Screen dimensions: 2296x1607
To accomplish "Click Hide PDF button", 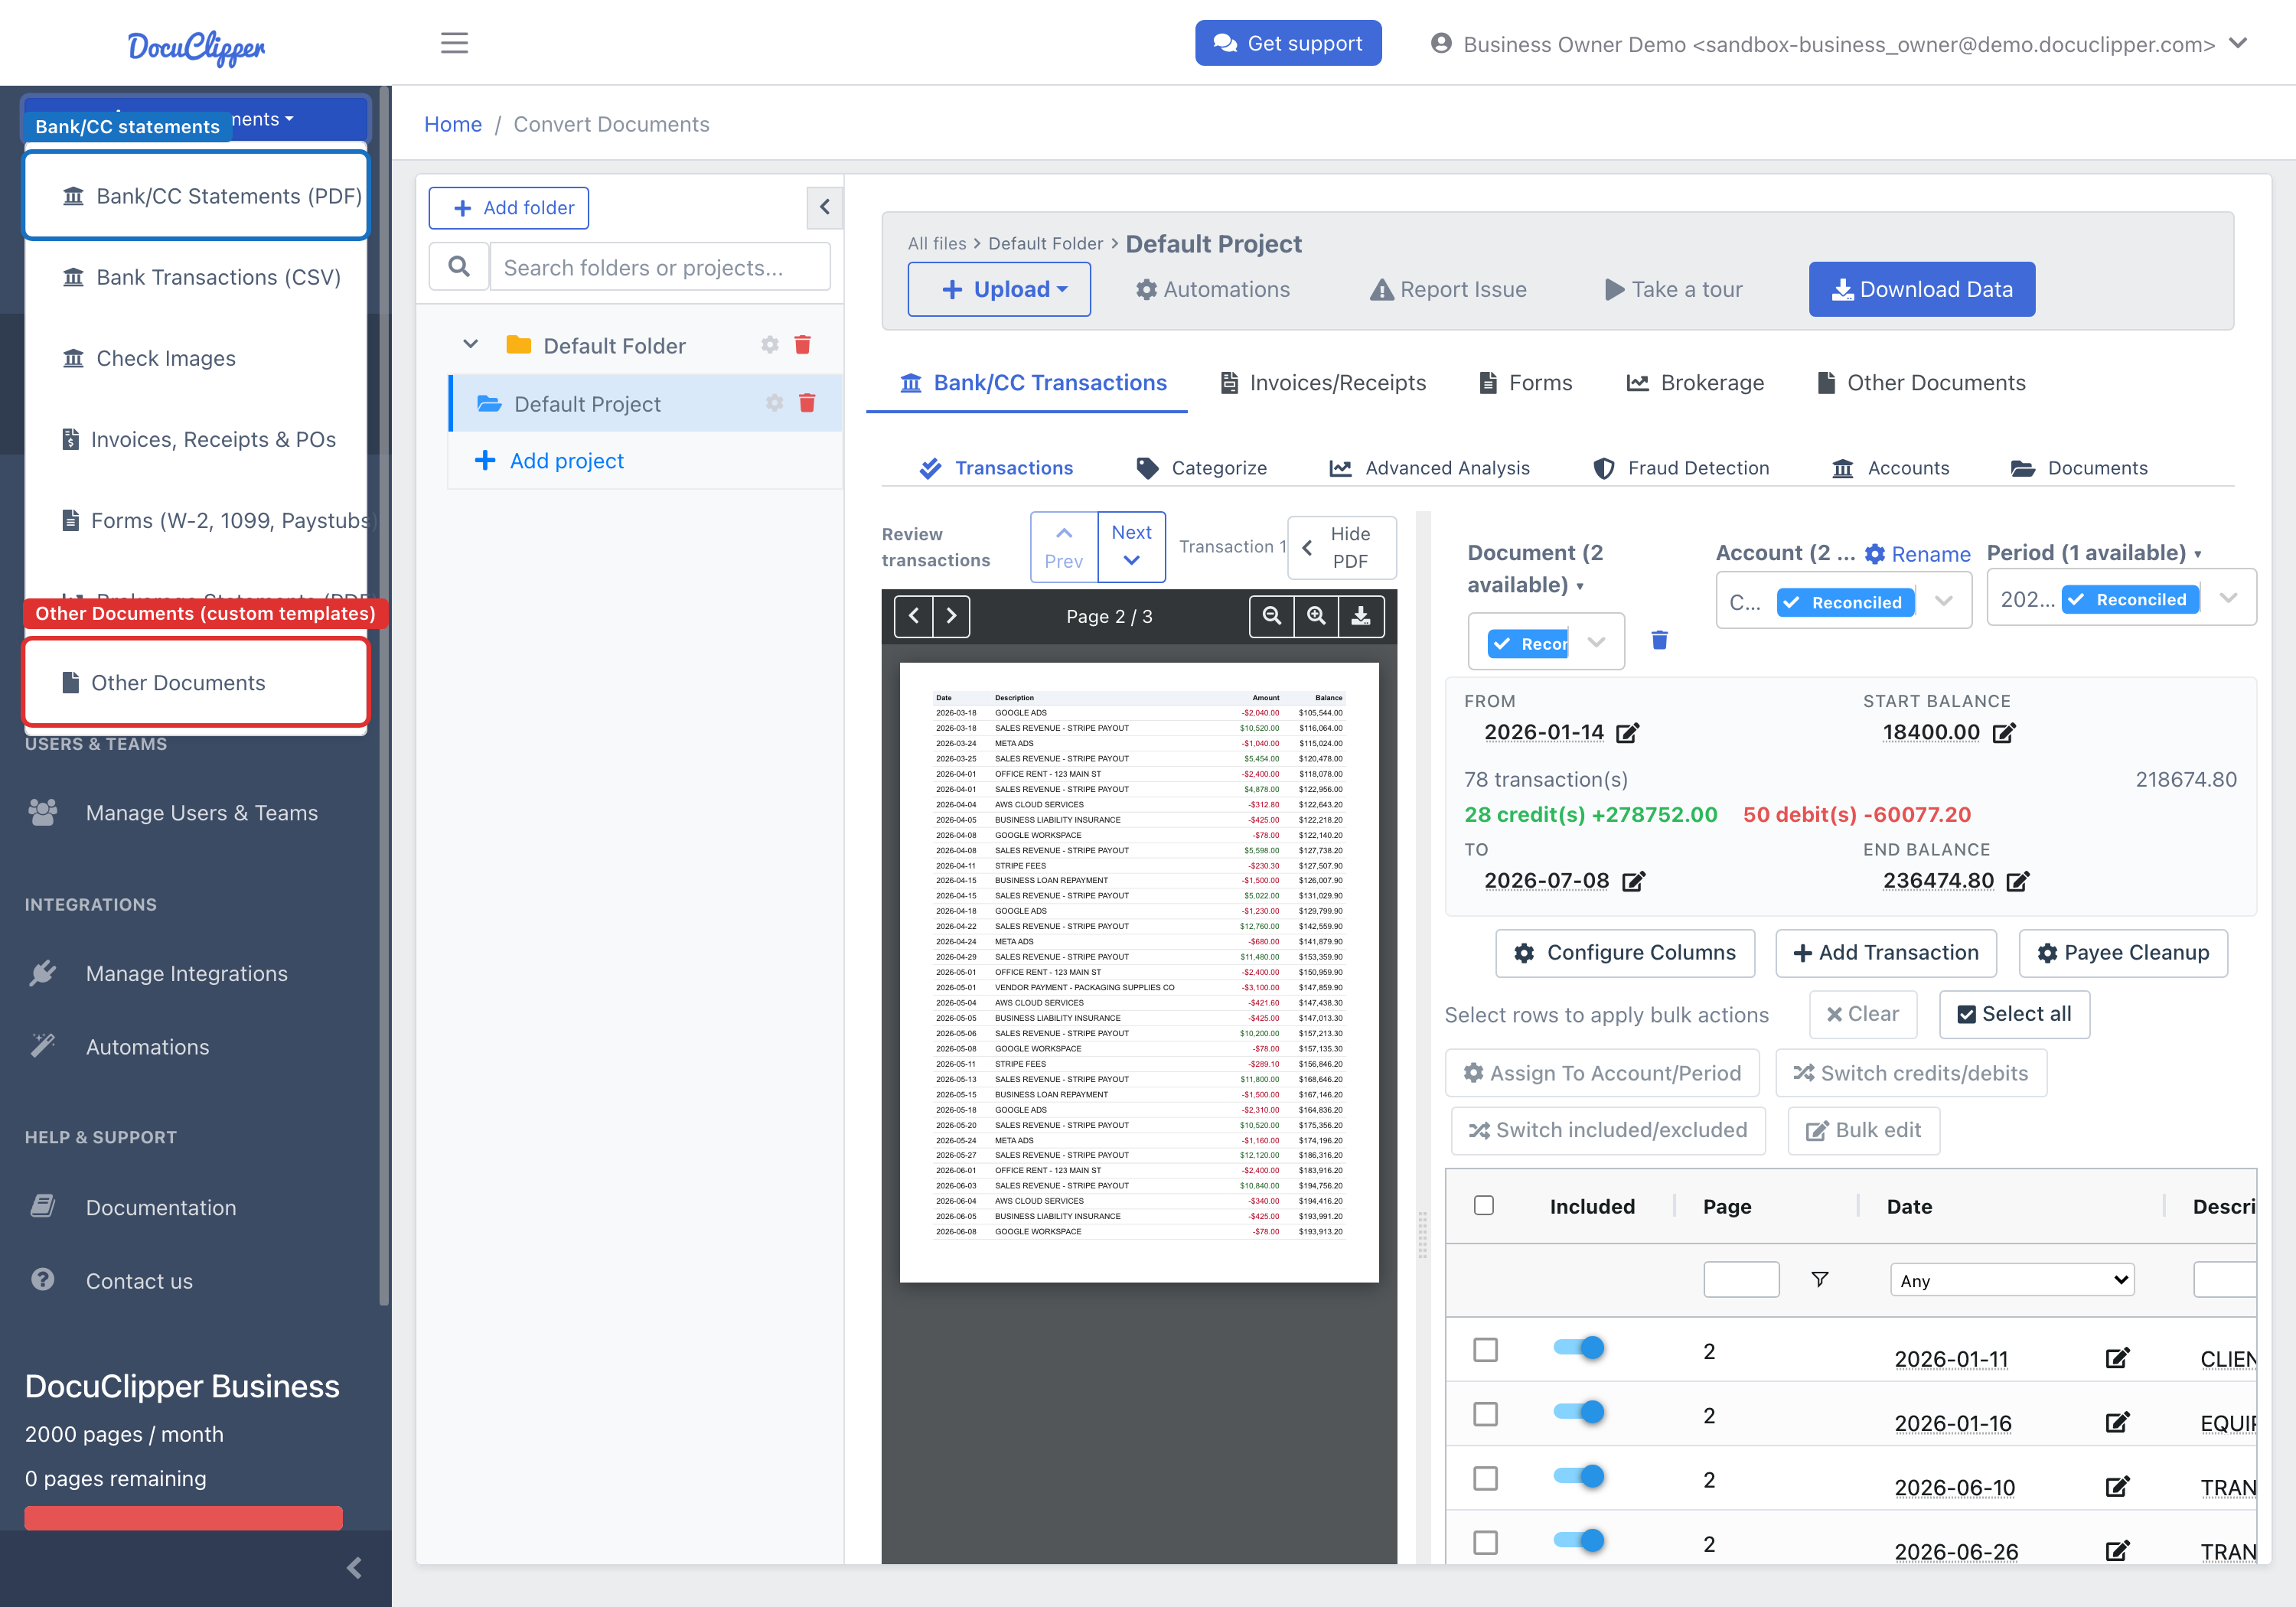I will click(1340, 547).
